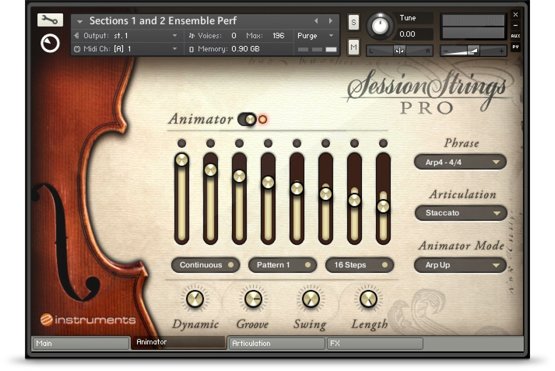The image size is (555, 371).
Task: Toggle the Animator on/off switch
Action: [247, 120]
